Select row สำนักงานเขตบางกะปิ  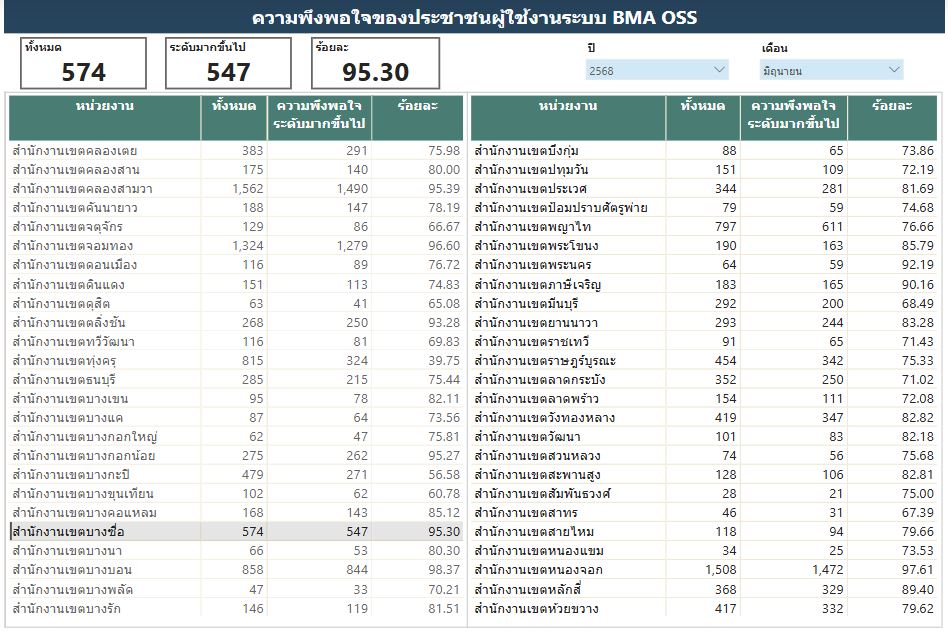click(236, 475)
